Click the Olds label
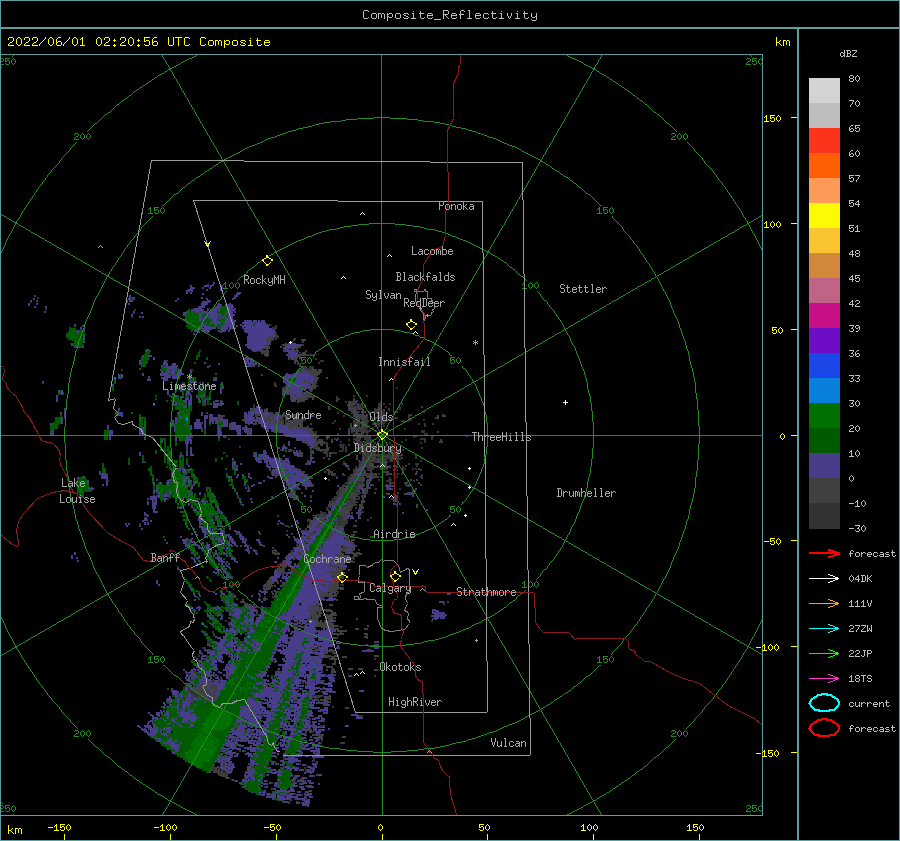The width and height of the screenshot is (900, 841). pyautogui.click(x=381, y=417)
